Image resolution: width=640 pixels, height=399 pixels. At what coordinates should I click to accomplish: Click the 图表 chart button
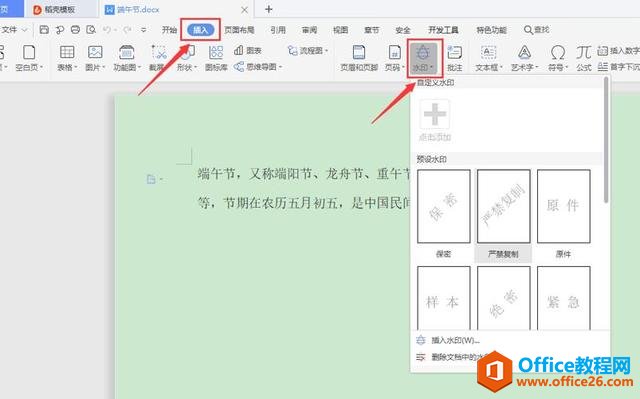point(248,51)
